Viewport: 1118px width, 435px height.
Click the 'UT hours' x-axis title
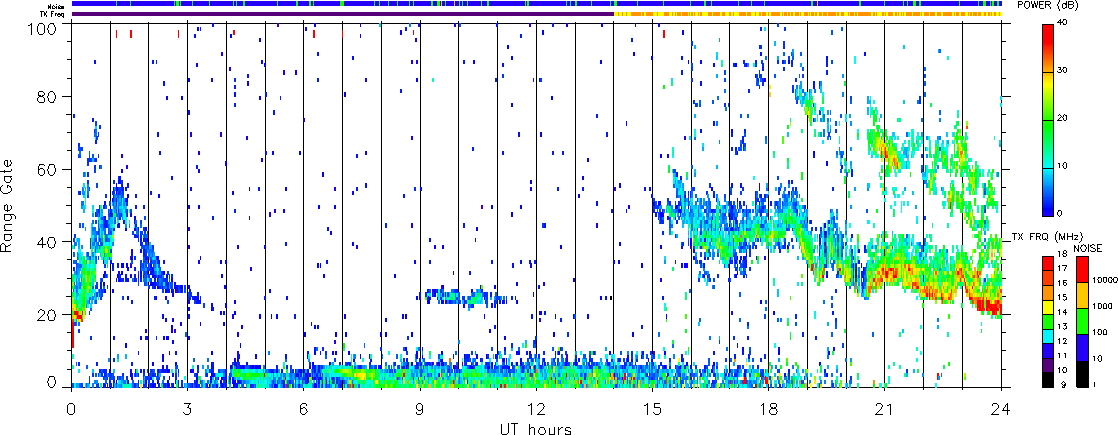point(536,428)
